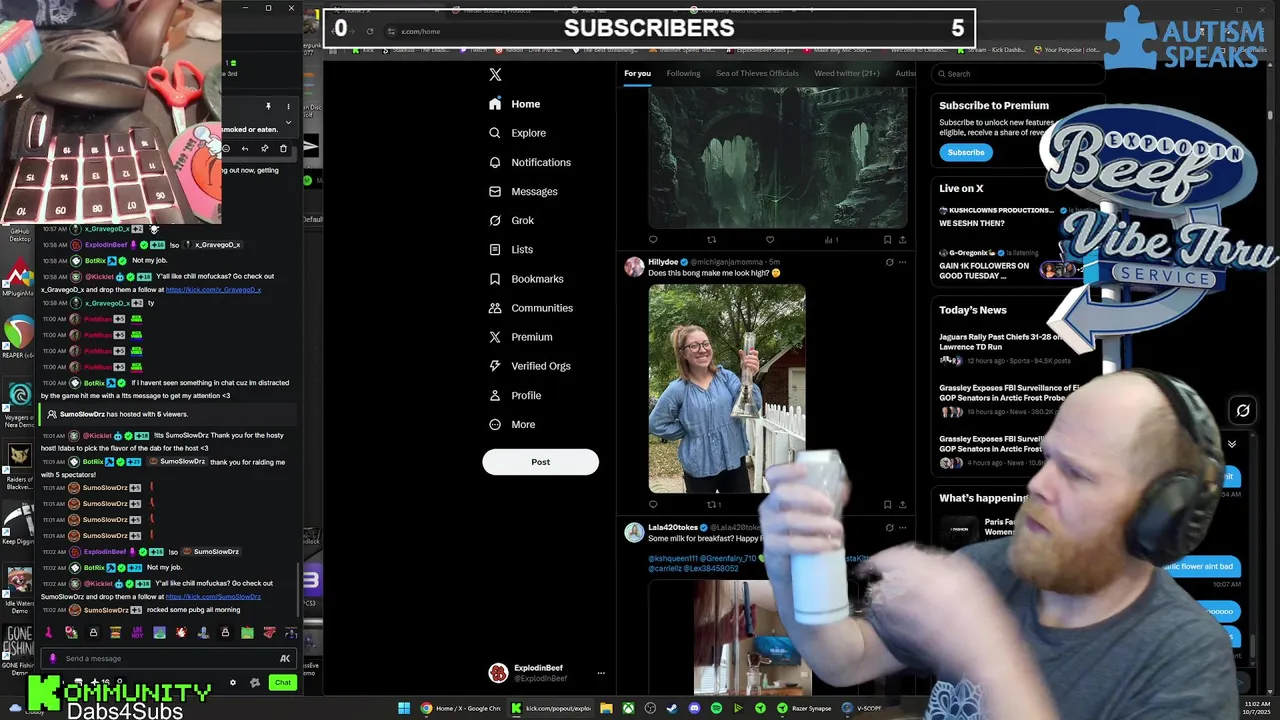The width and height of the screenshot is (1280, 720).
Task: Open Lists in the X sidebar
Action: click(x=511, y=249)
